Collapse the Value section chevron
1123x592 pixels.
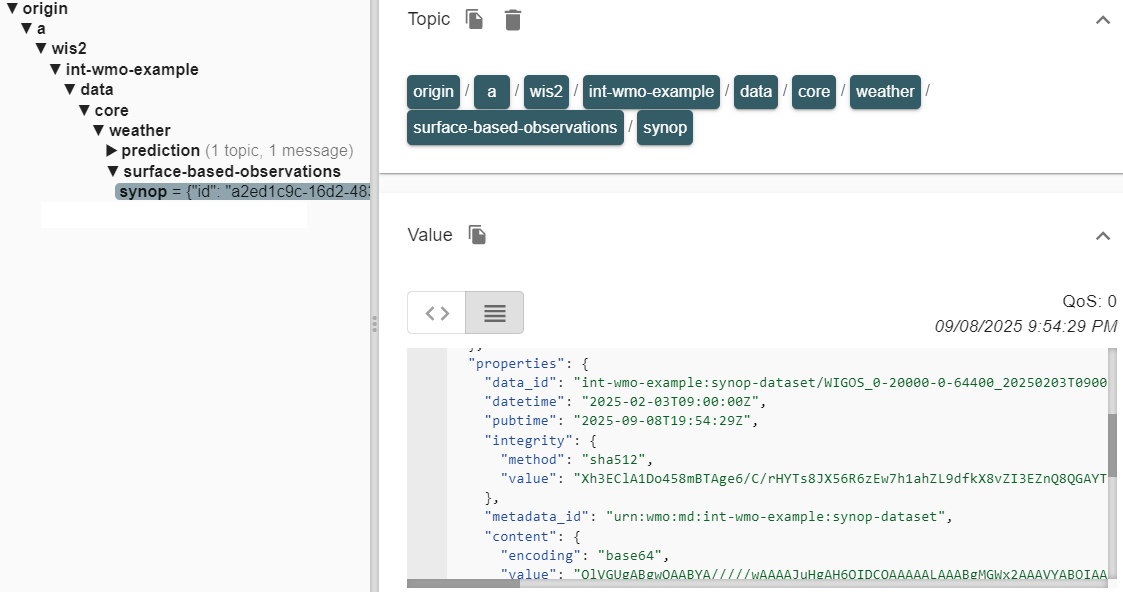point(1103,236)
